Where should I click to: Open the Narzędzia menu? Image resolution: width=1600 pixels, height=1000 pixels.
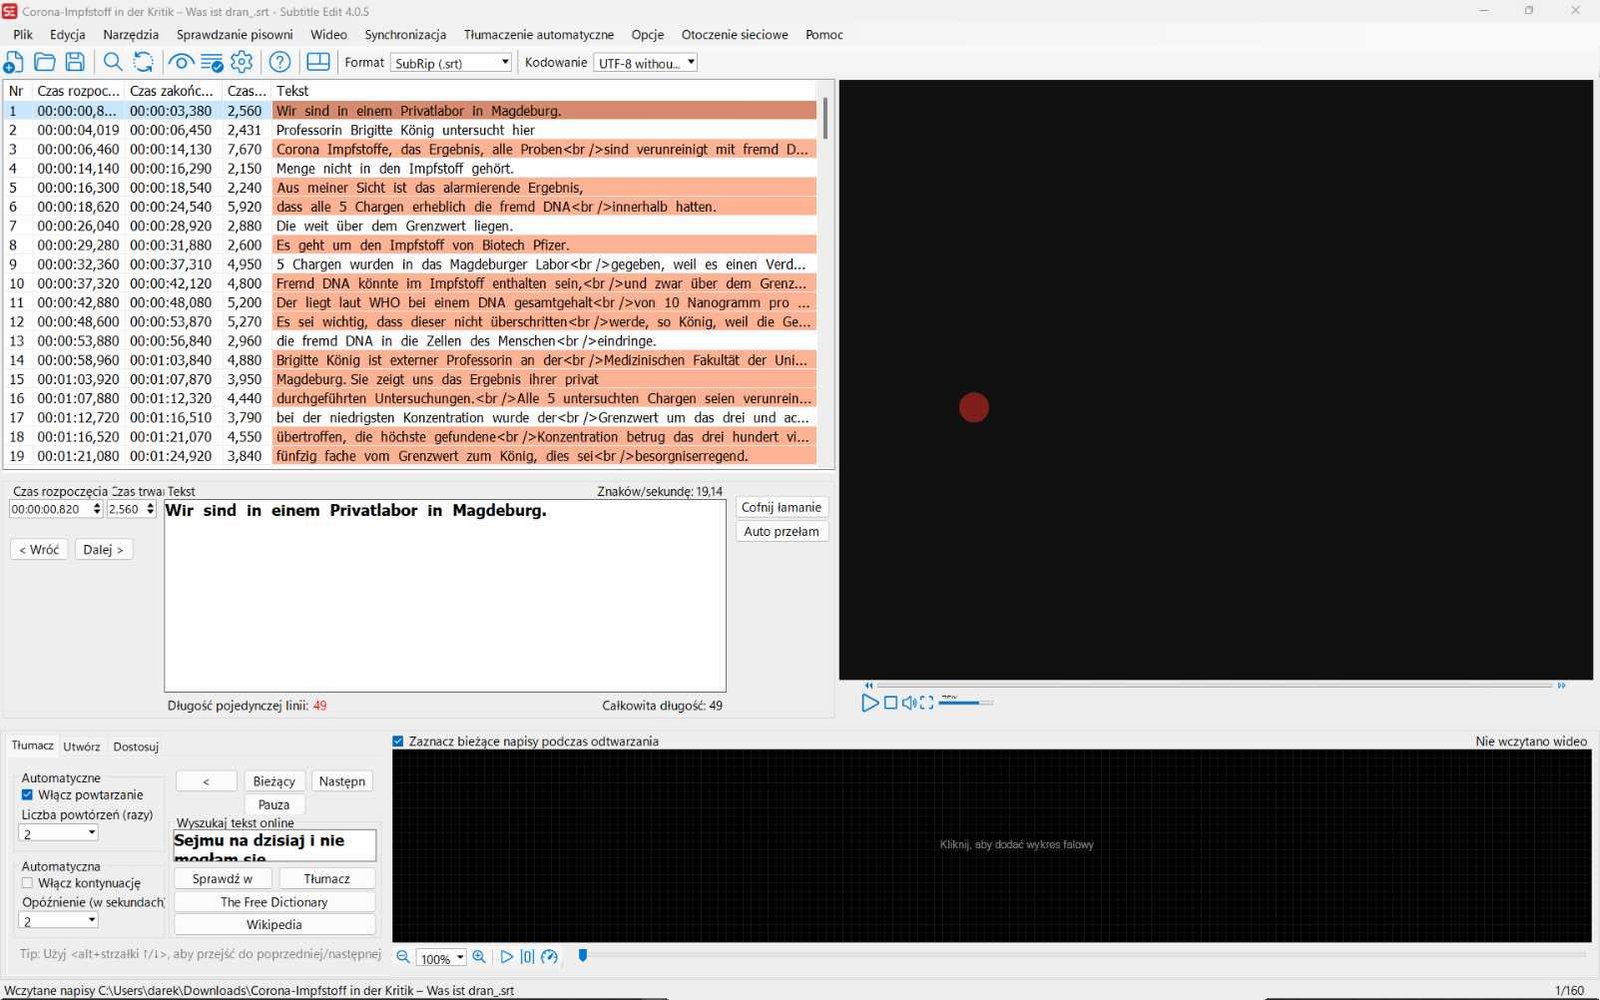131,34
